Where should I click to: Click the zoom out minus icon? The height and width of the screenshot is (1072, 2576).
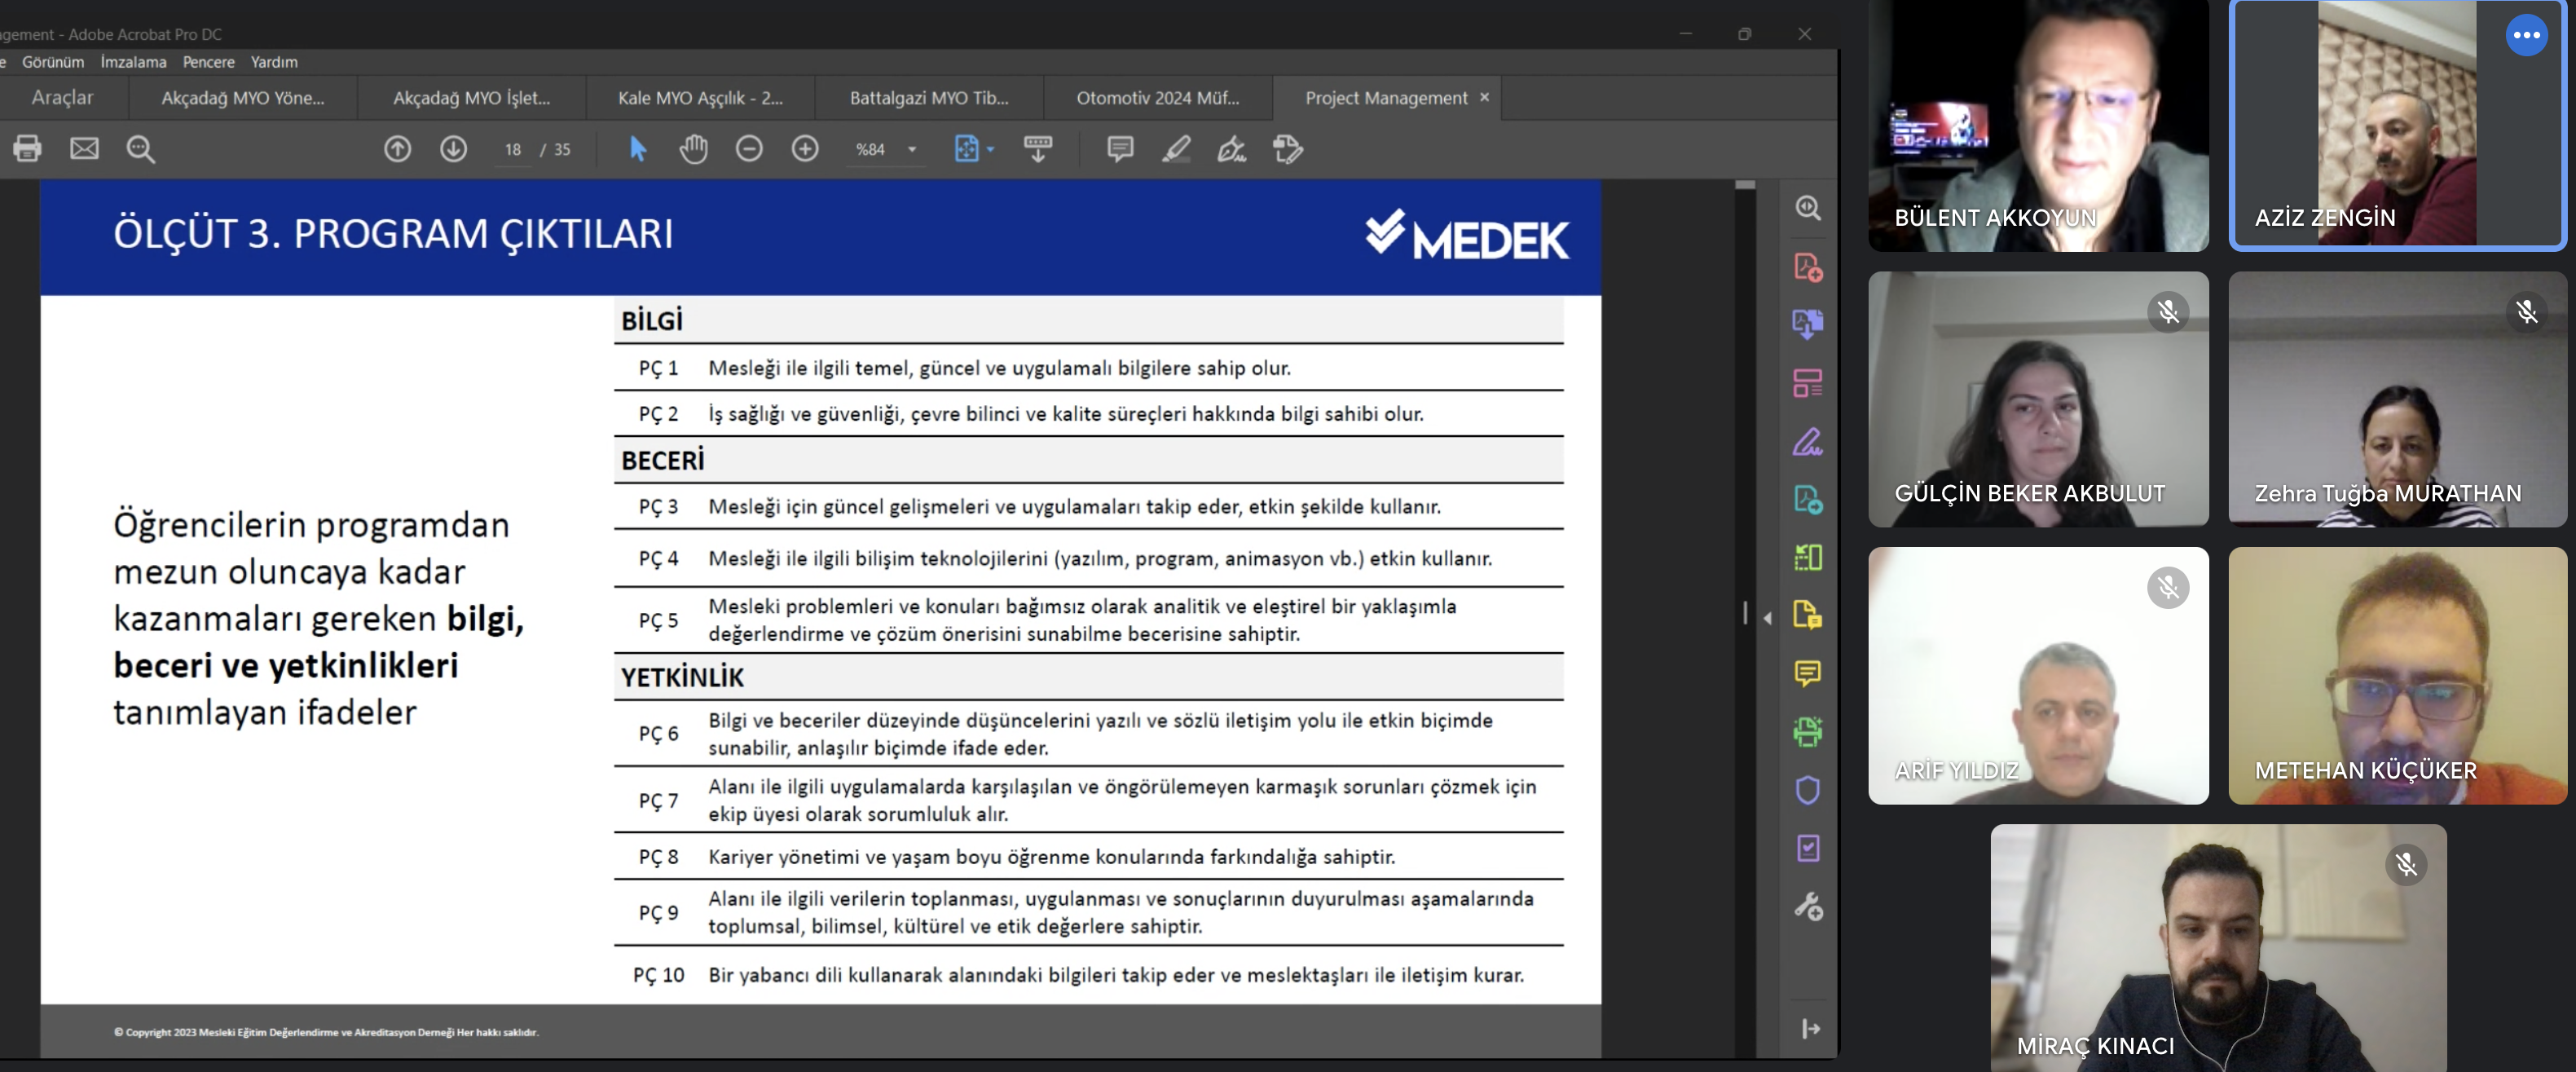coord(749,149)
